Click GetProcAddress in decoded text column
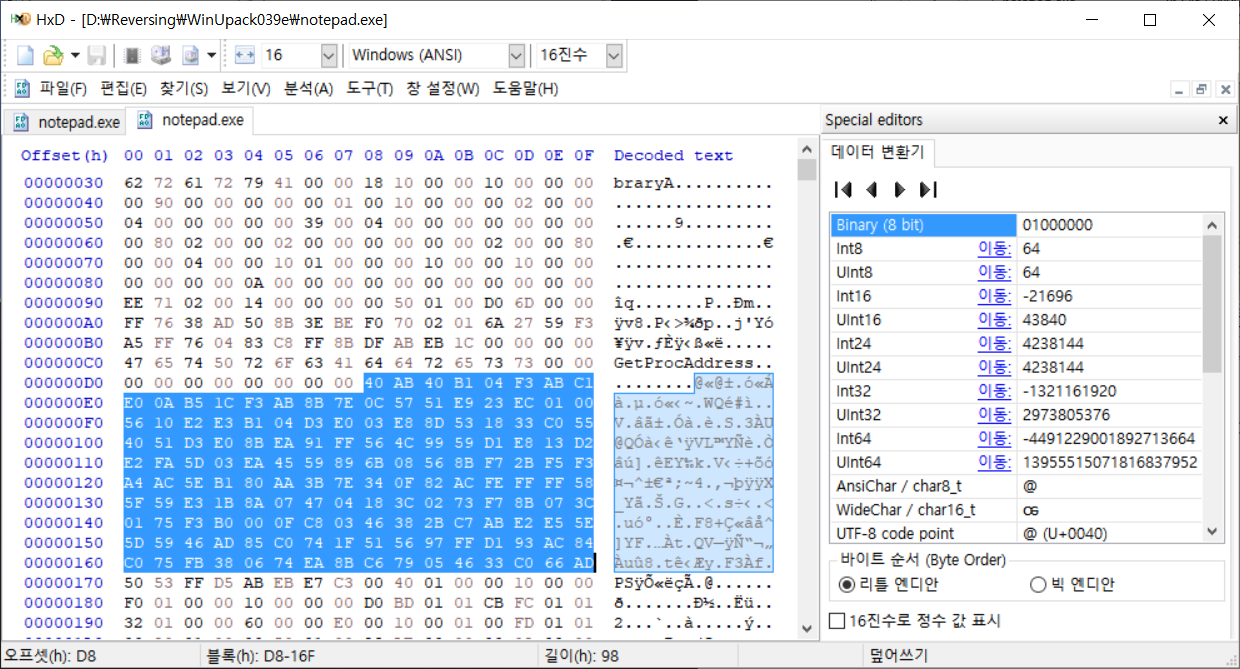1240x669 pixels. pyautogui.click(x=684, y=363)
